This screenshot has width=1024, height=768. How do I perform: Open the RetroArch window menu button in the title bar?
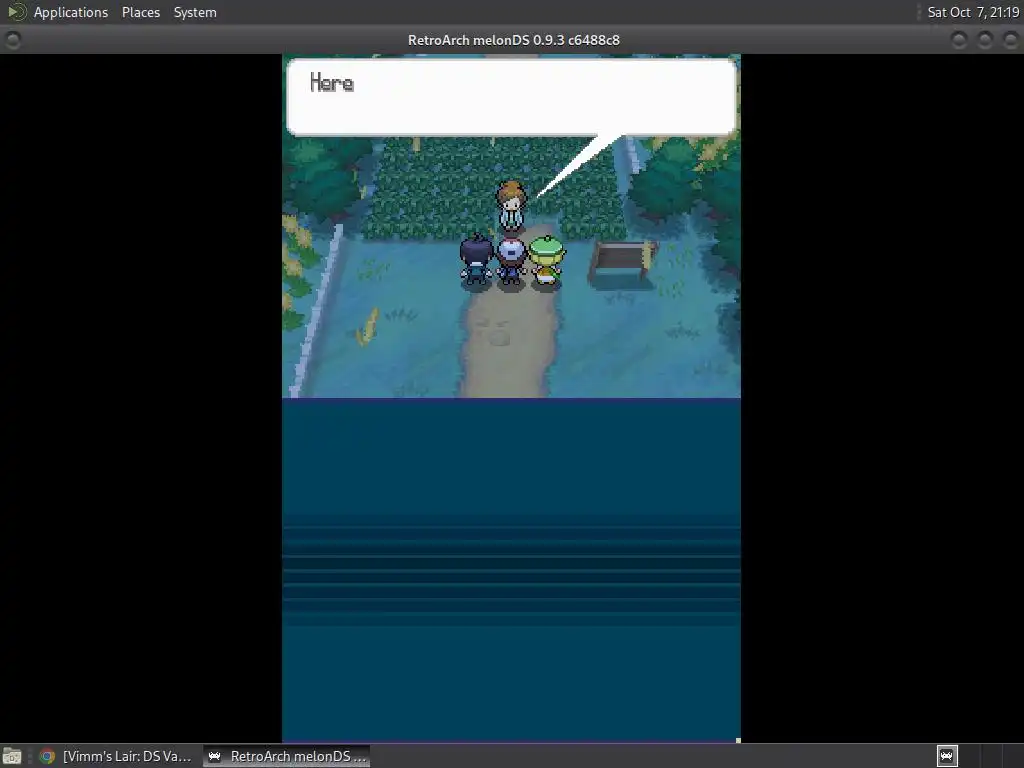pos(12,40)
